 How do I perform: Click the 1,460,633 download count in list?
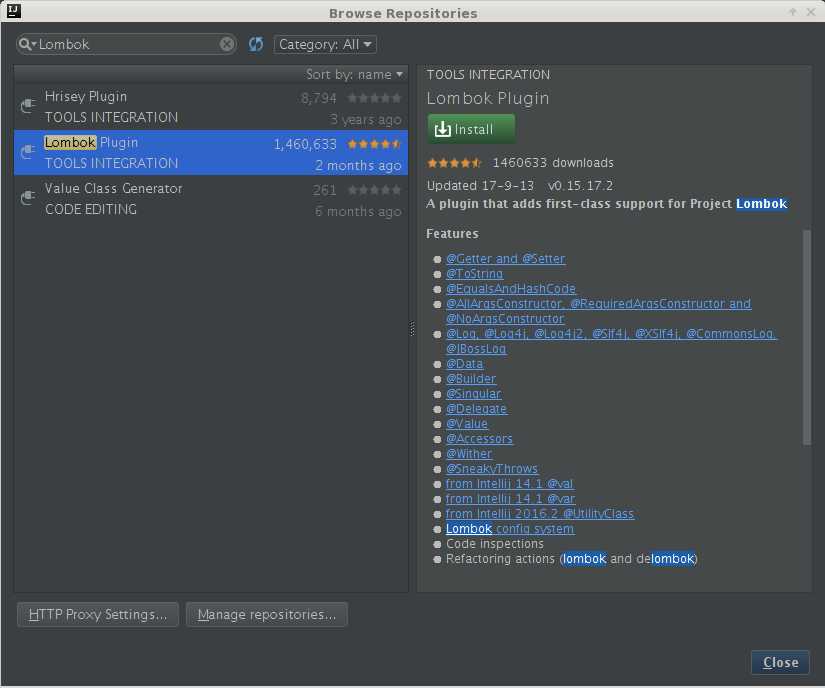(305, 144)
